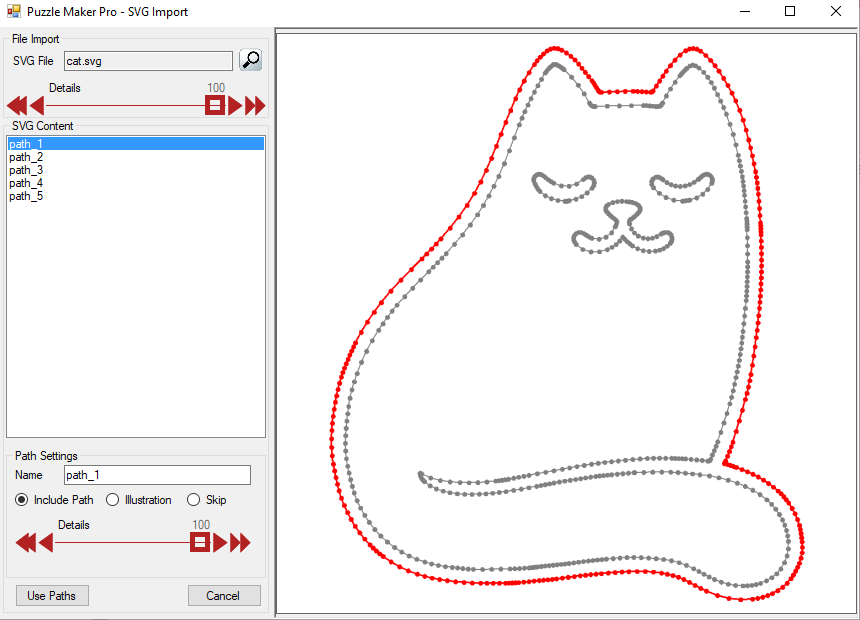Click Path Settings Details slider handle
The image size is (860, 620).
pyautogui.click(x=200, y=542)
